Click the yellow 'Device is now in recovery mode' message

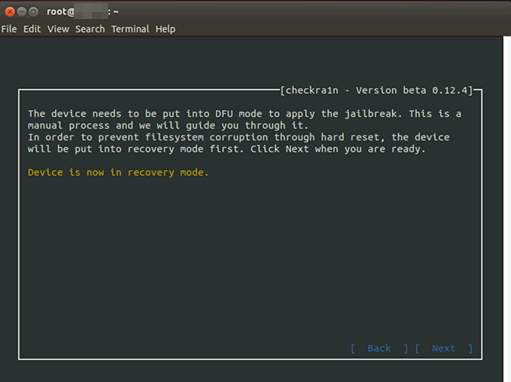[x=118, y=172]
